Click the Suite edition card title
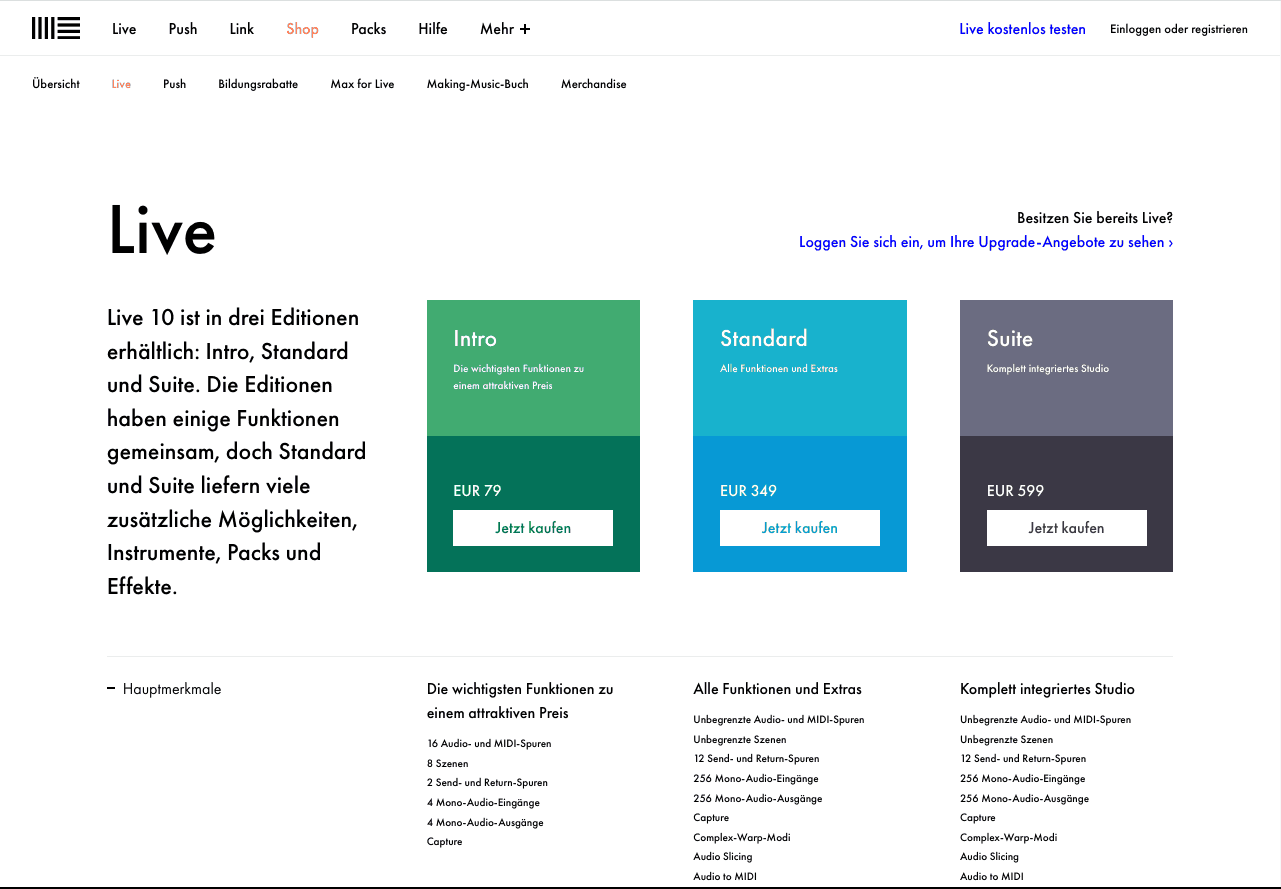This screenshot has width=1281, height=889. [1010, 338]
